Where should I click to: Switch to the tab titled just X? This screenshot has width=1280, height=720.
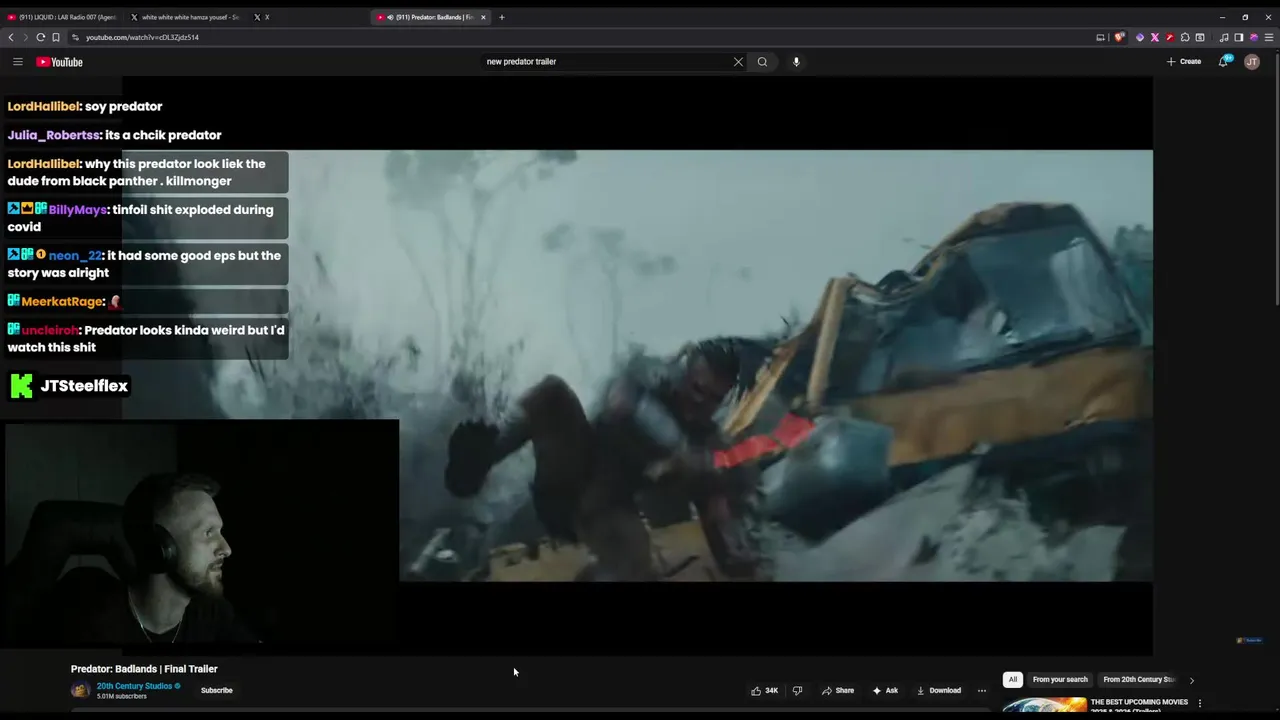tap(262, 17)
